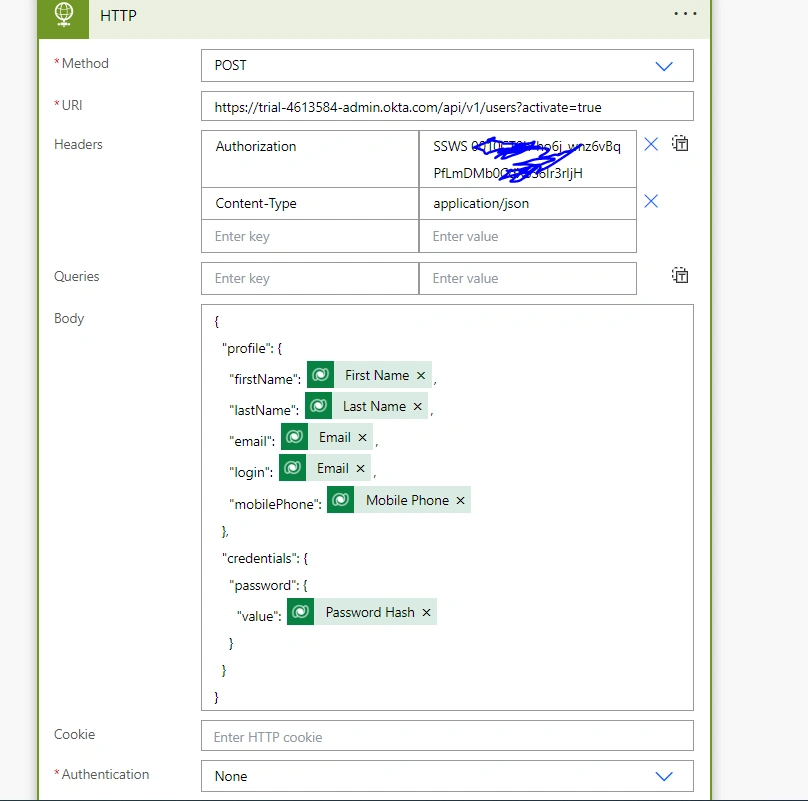Click the login field Email token icon

coord(292,468)
